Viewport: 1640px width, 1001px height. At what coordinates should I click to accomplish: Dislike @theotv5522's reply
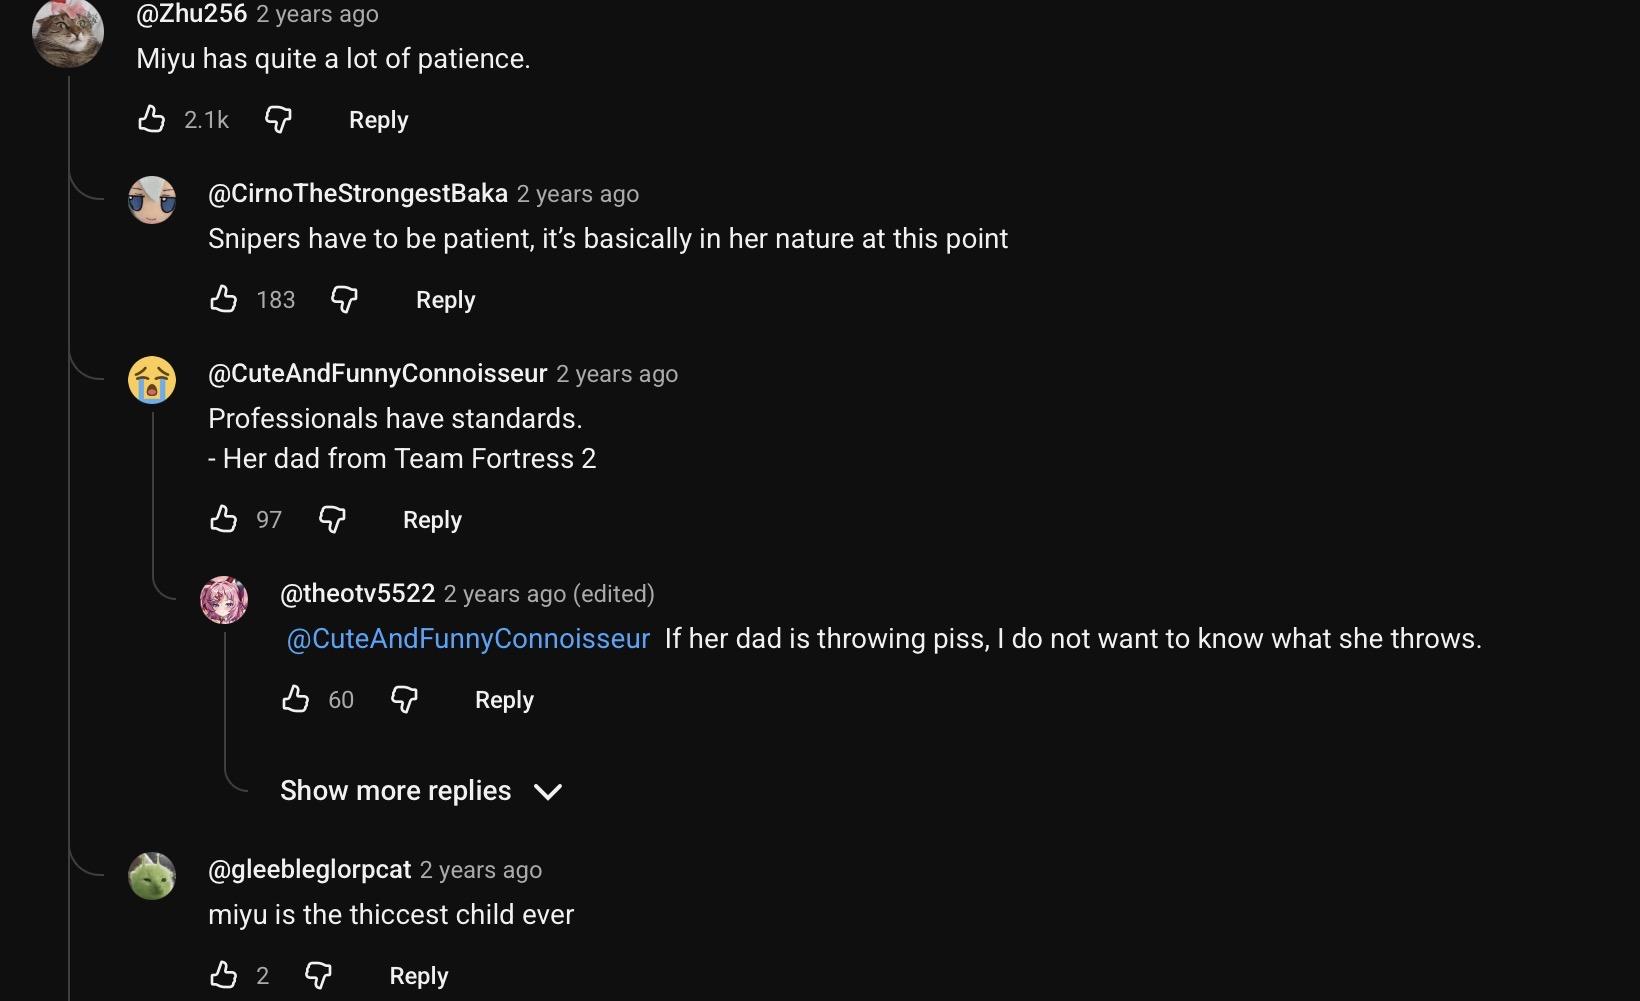(x=404, y=699)
